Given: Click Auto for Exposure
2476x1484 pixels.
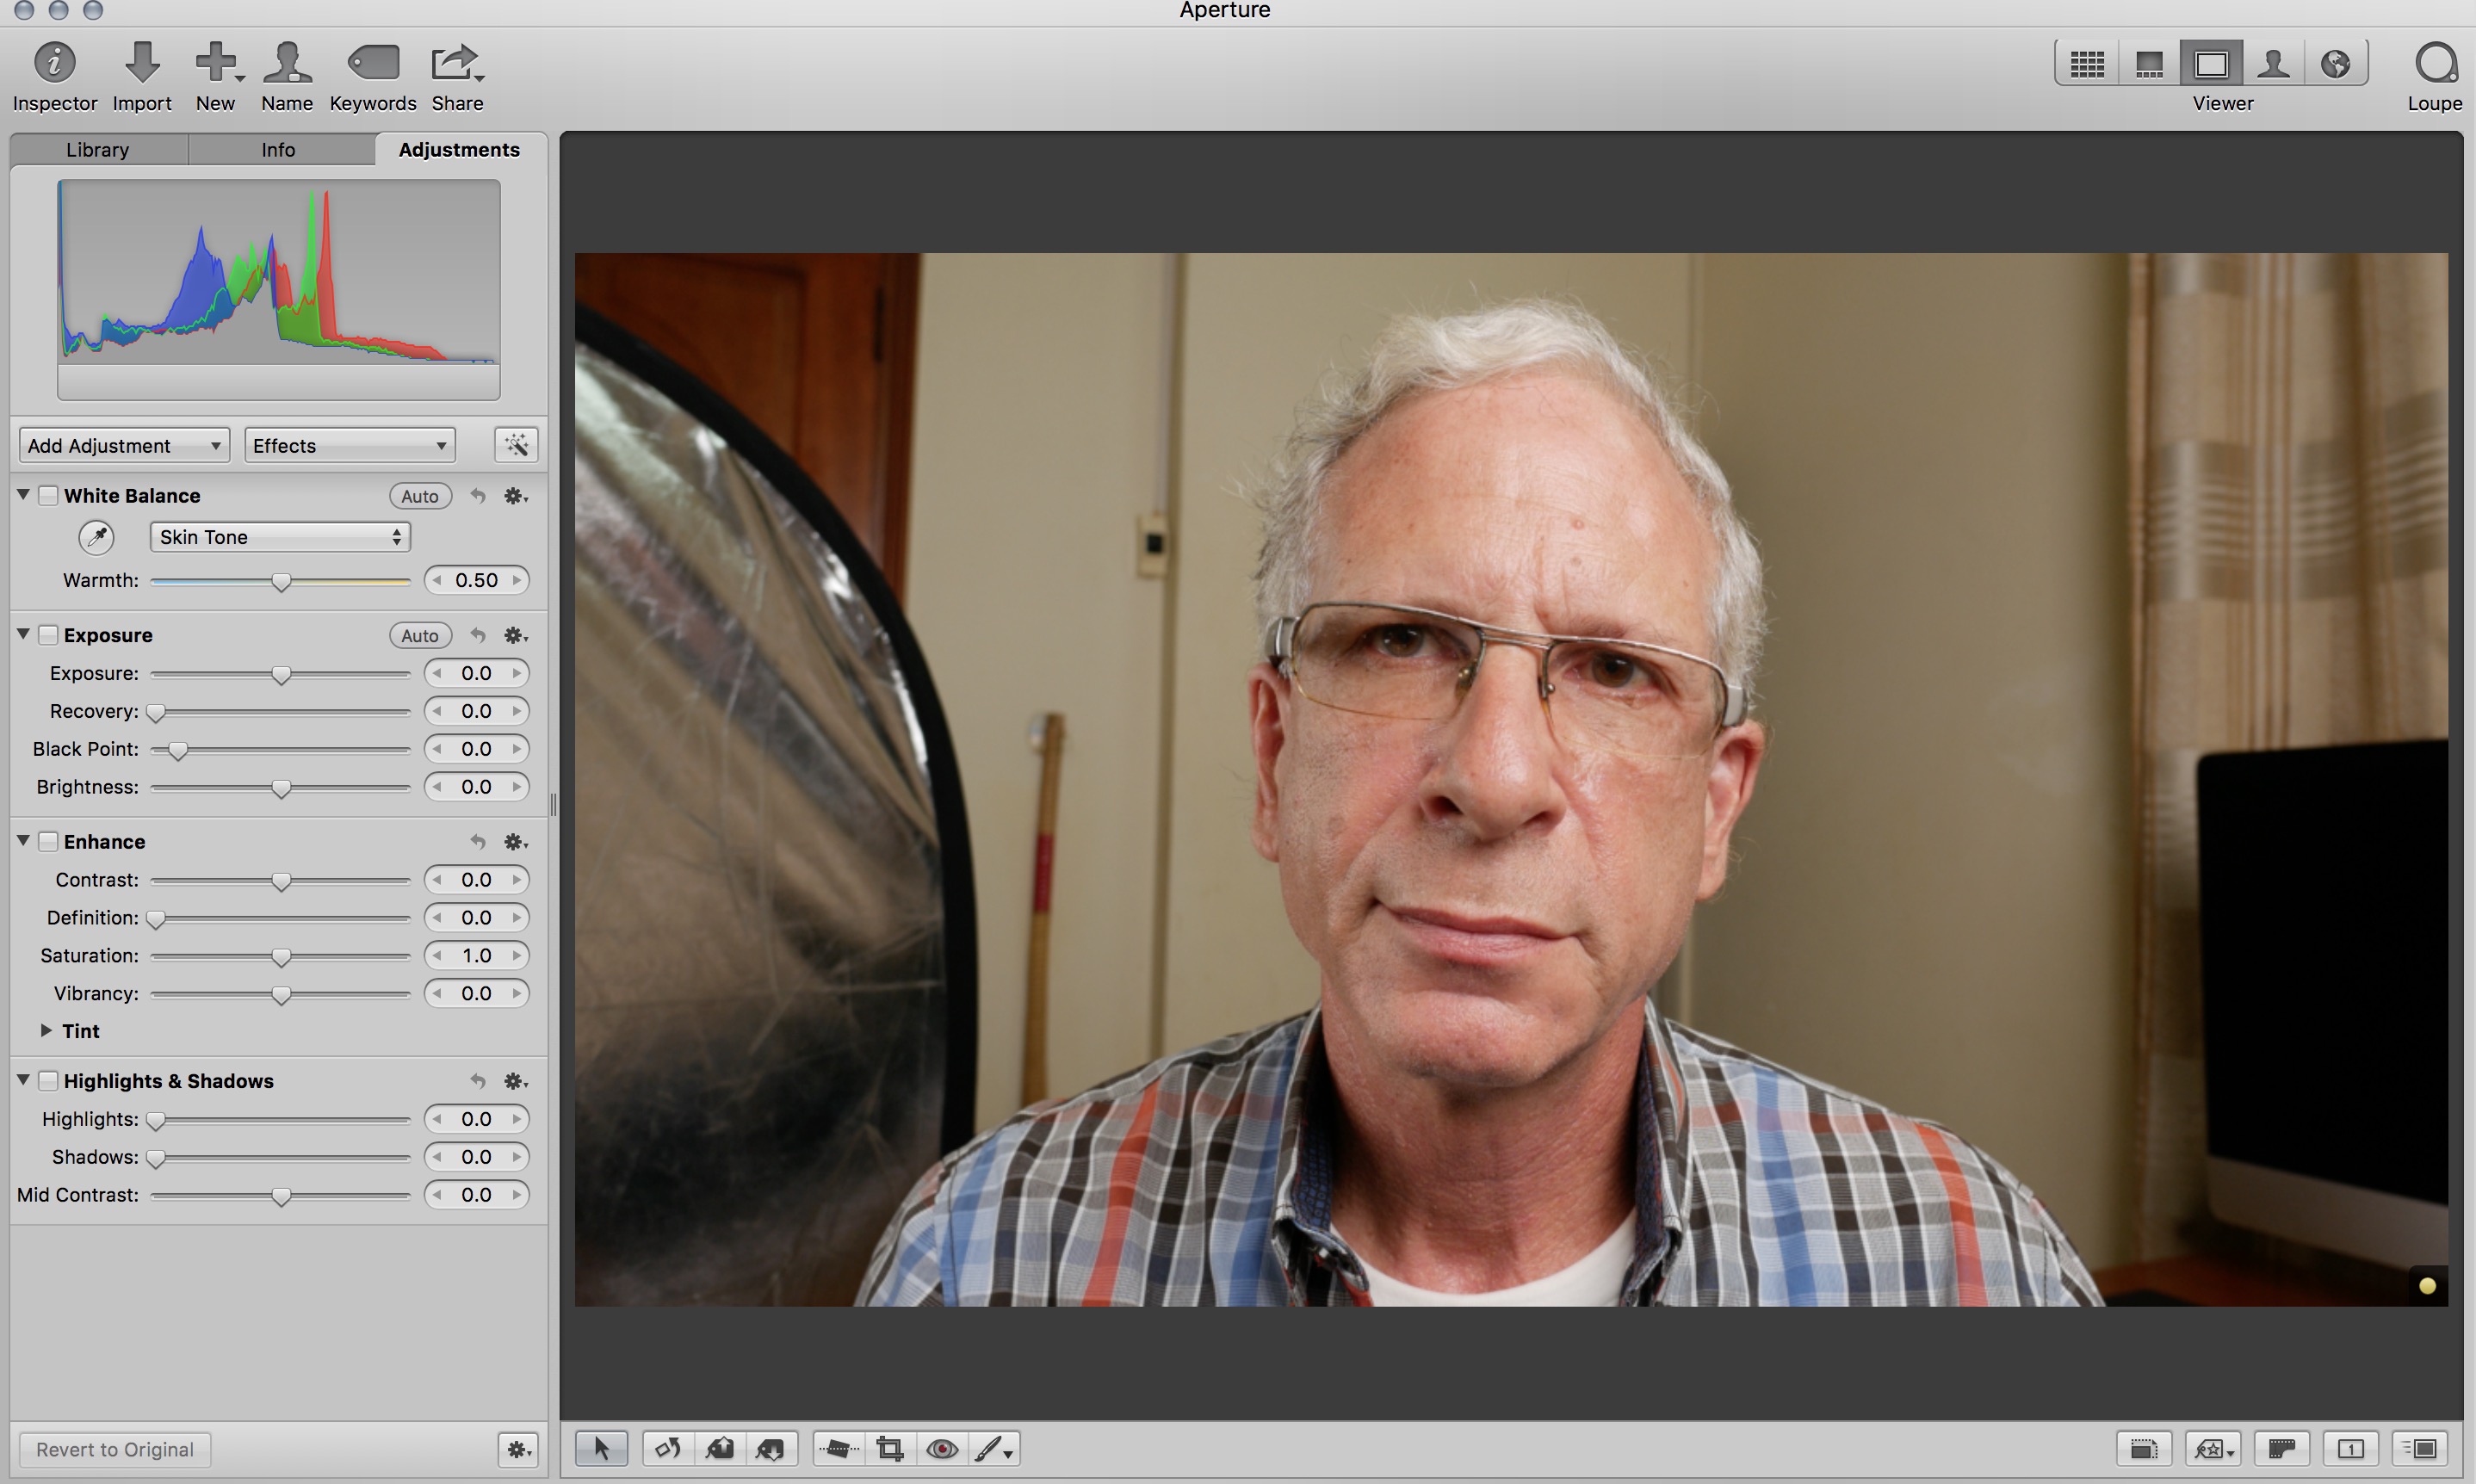Looking at the screenshot, I should 420,635.
